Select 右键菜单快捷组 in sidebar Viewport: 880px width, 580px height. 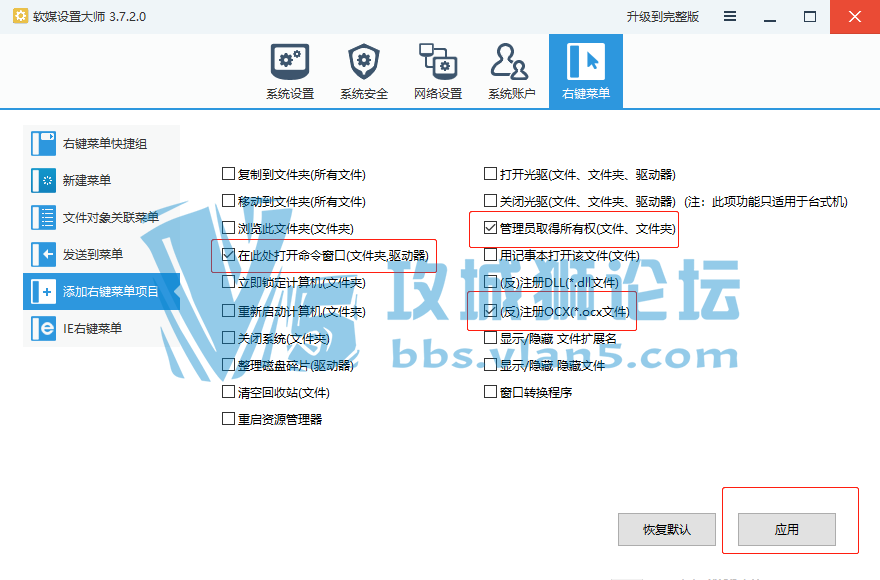102,144
